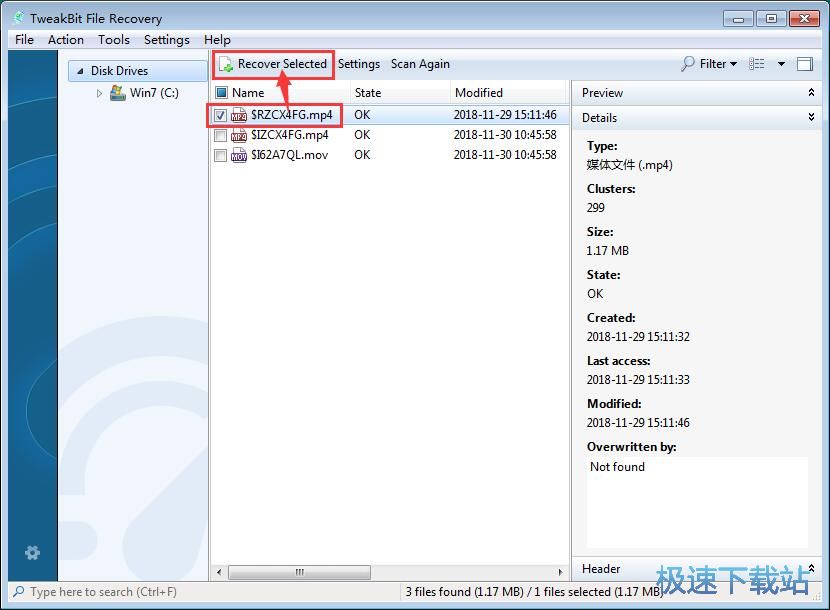The width and height of the screenshot is (830, 610).
Task: Click the Clusters value 299
Action: pos(596,208)
